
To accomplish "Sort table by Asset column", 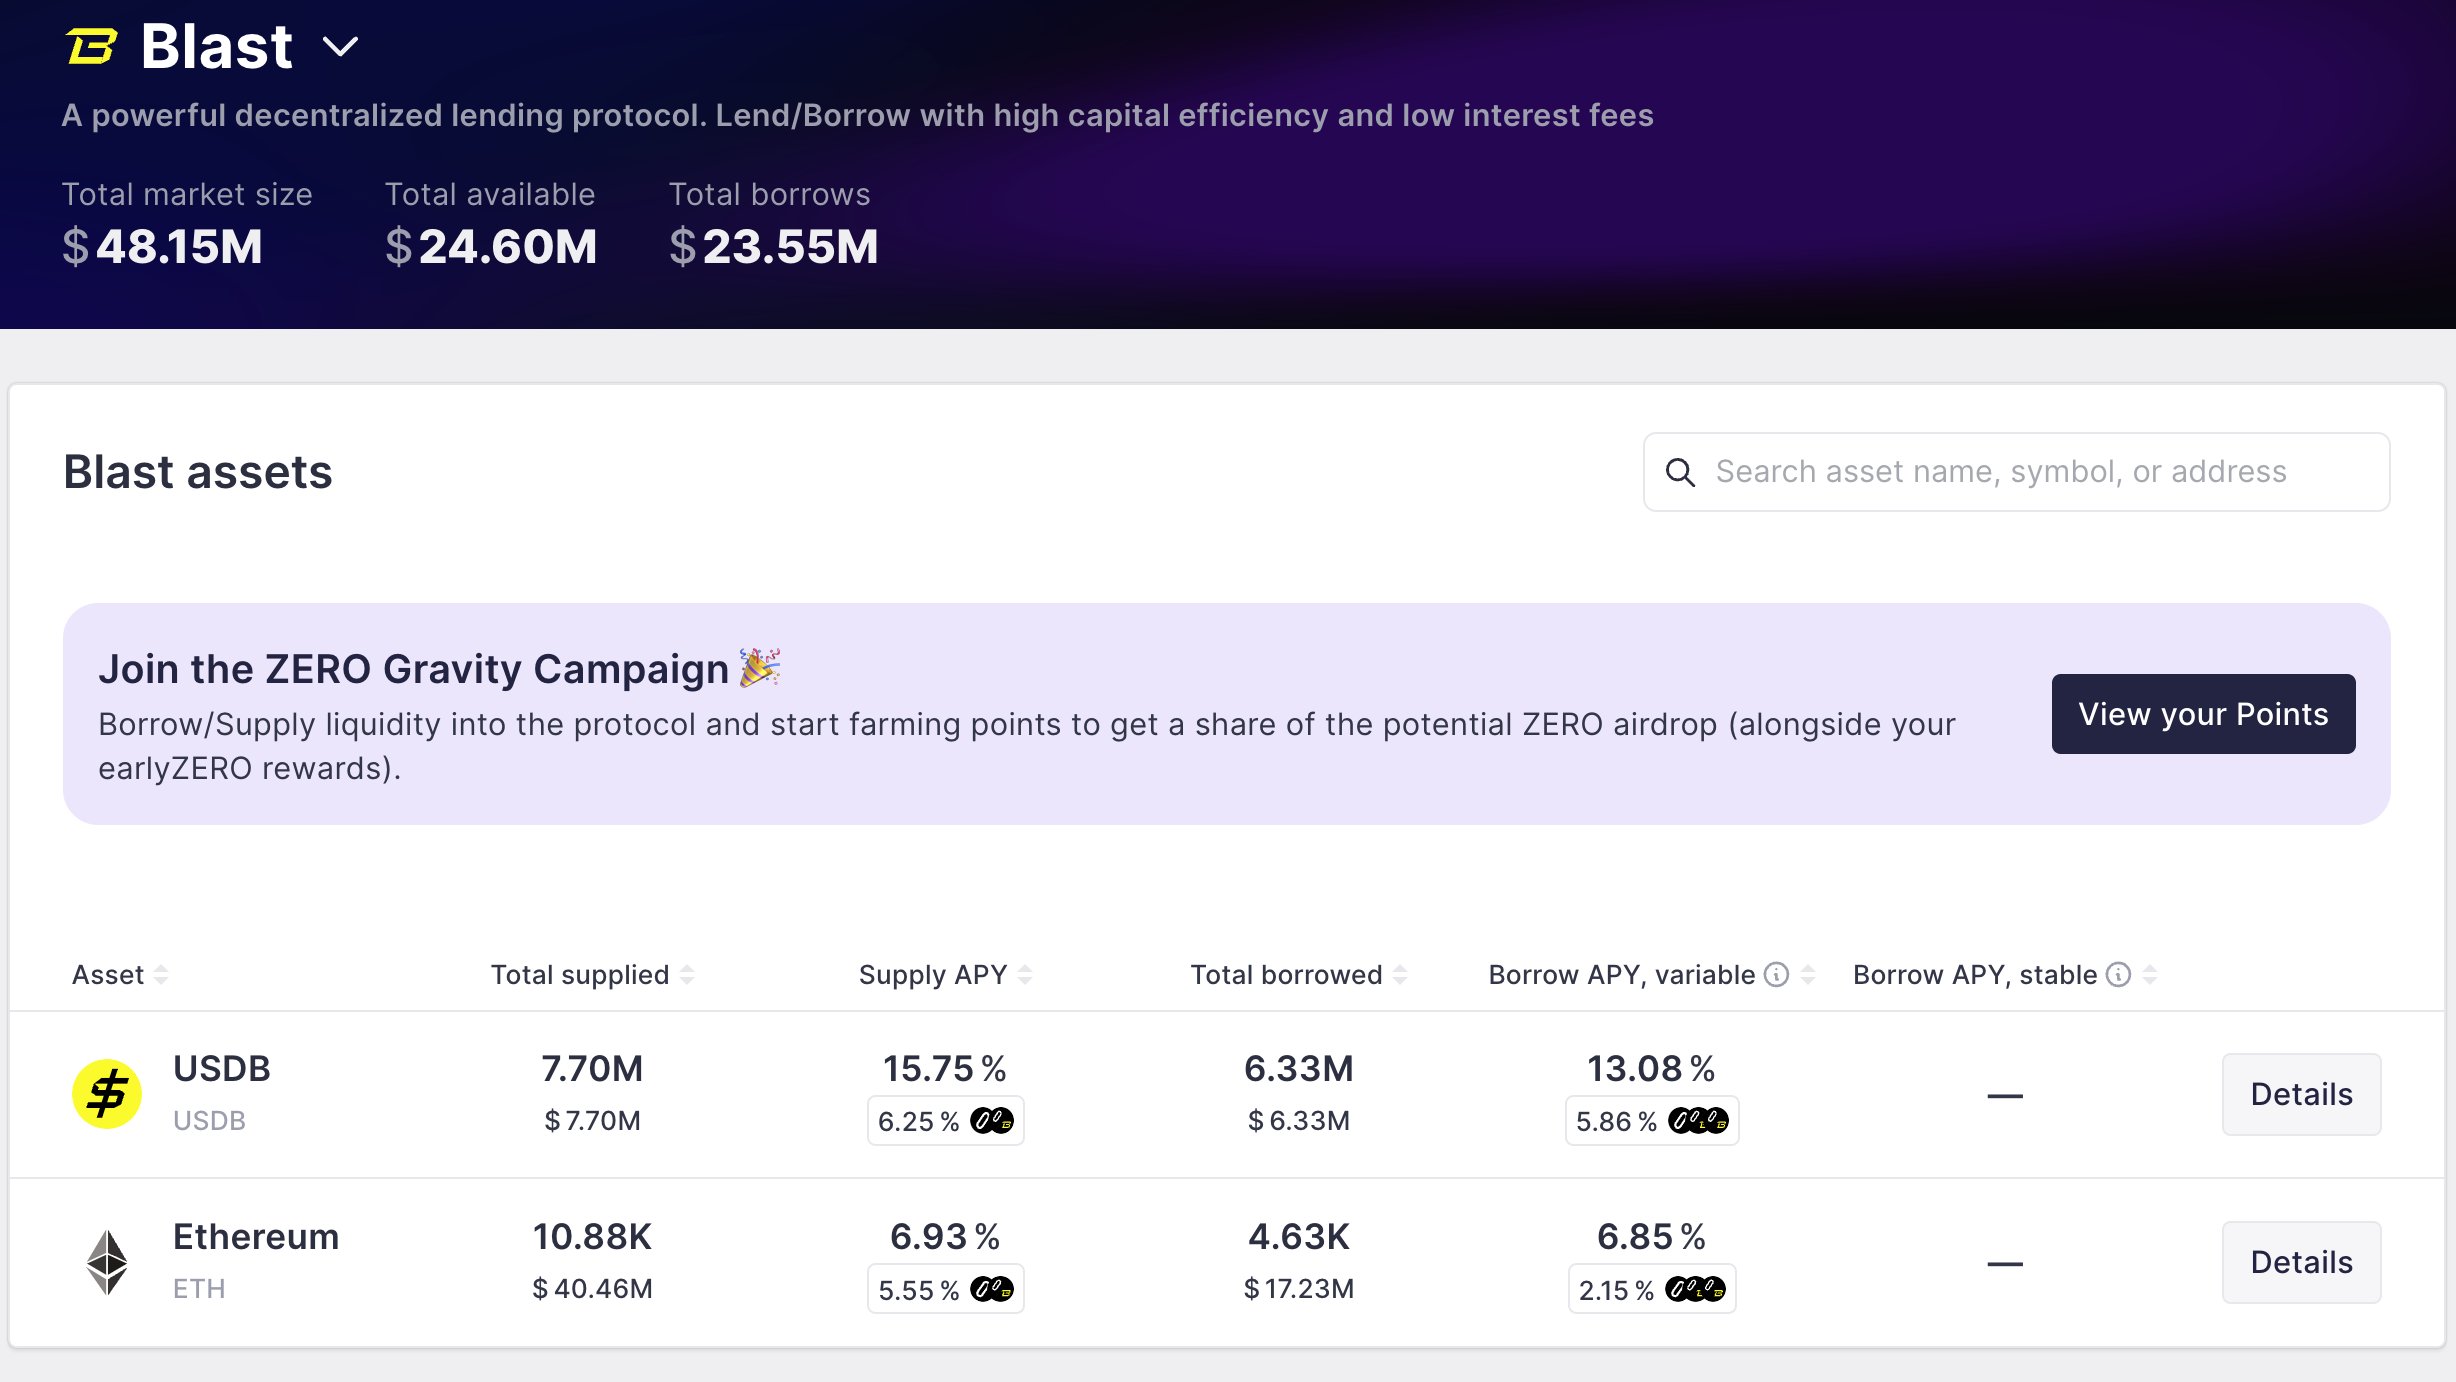I will [x=119, y=975].
